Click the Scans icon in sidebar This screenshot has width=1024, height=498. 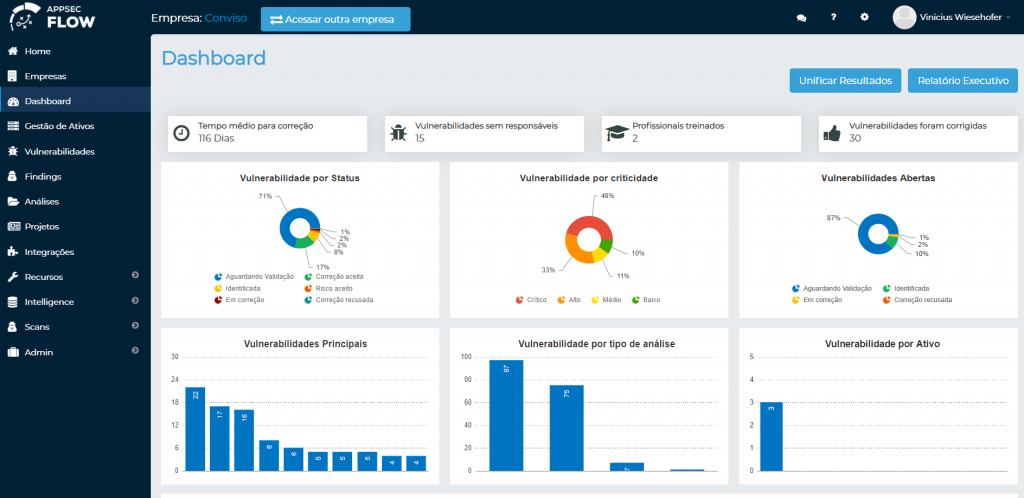[x=12, y=326]
